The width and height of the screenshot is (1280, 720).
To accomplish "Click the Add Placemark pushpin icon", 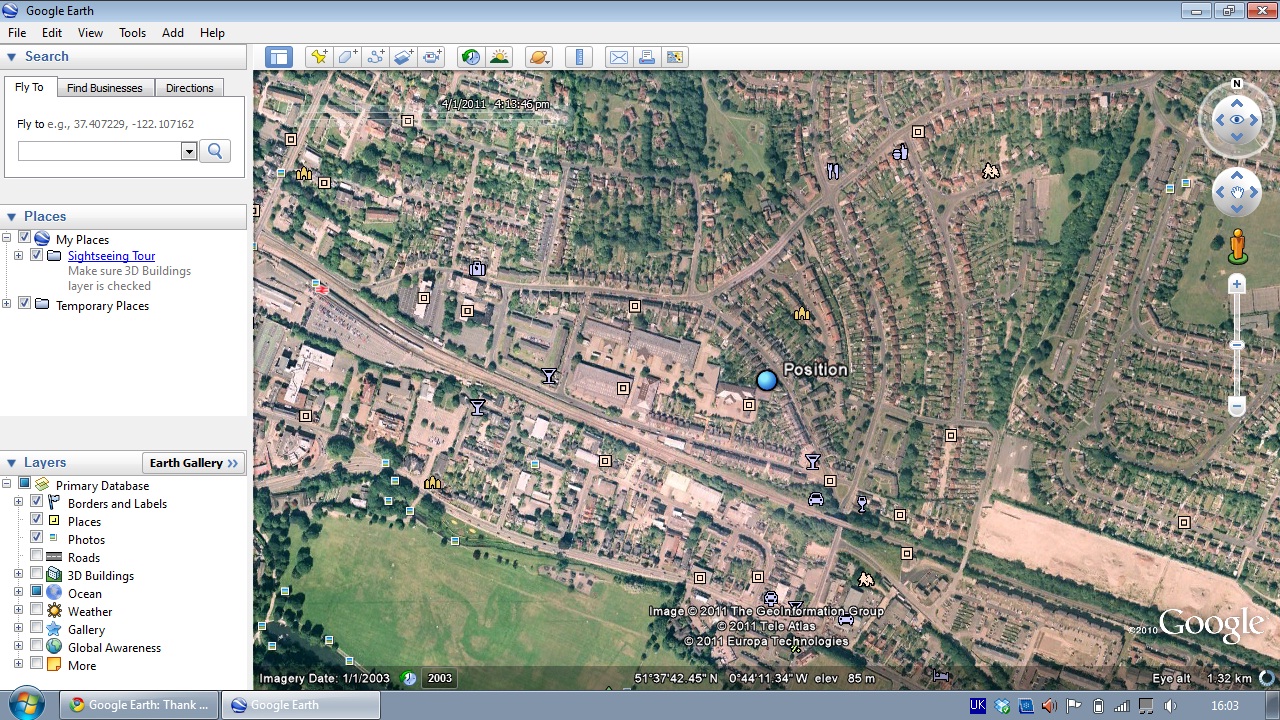I will click(x=319, y=57).
